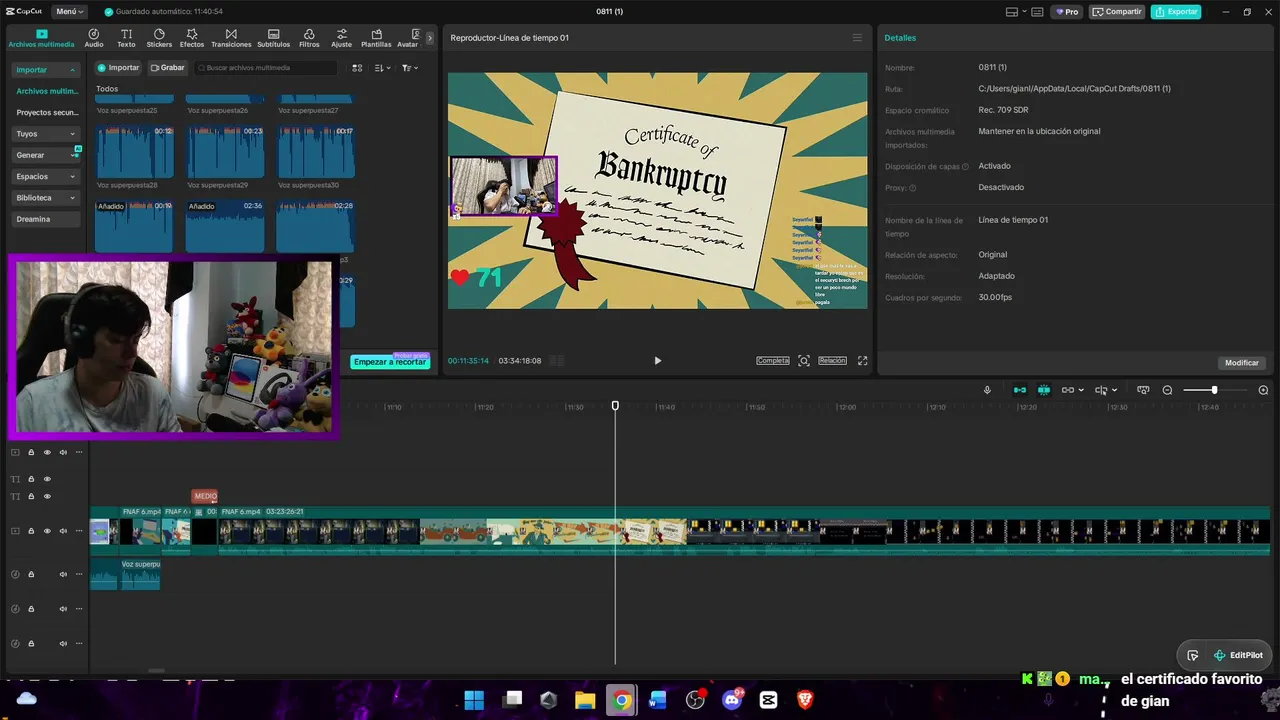Open Windows Start menu
1280x720 pixels.
click(474, 700)
